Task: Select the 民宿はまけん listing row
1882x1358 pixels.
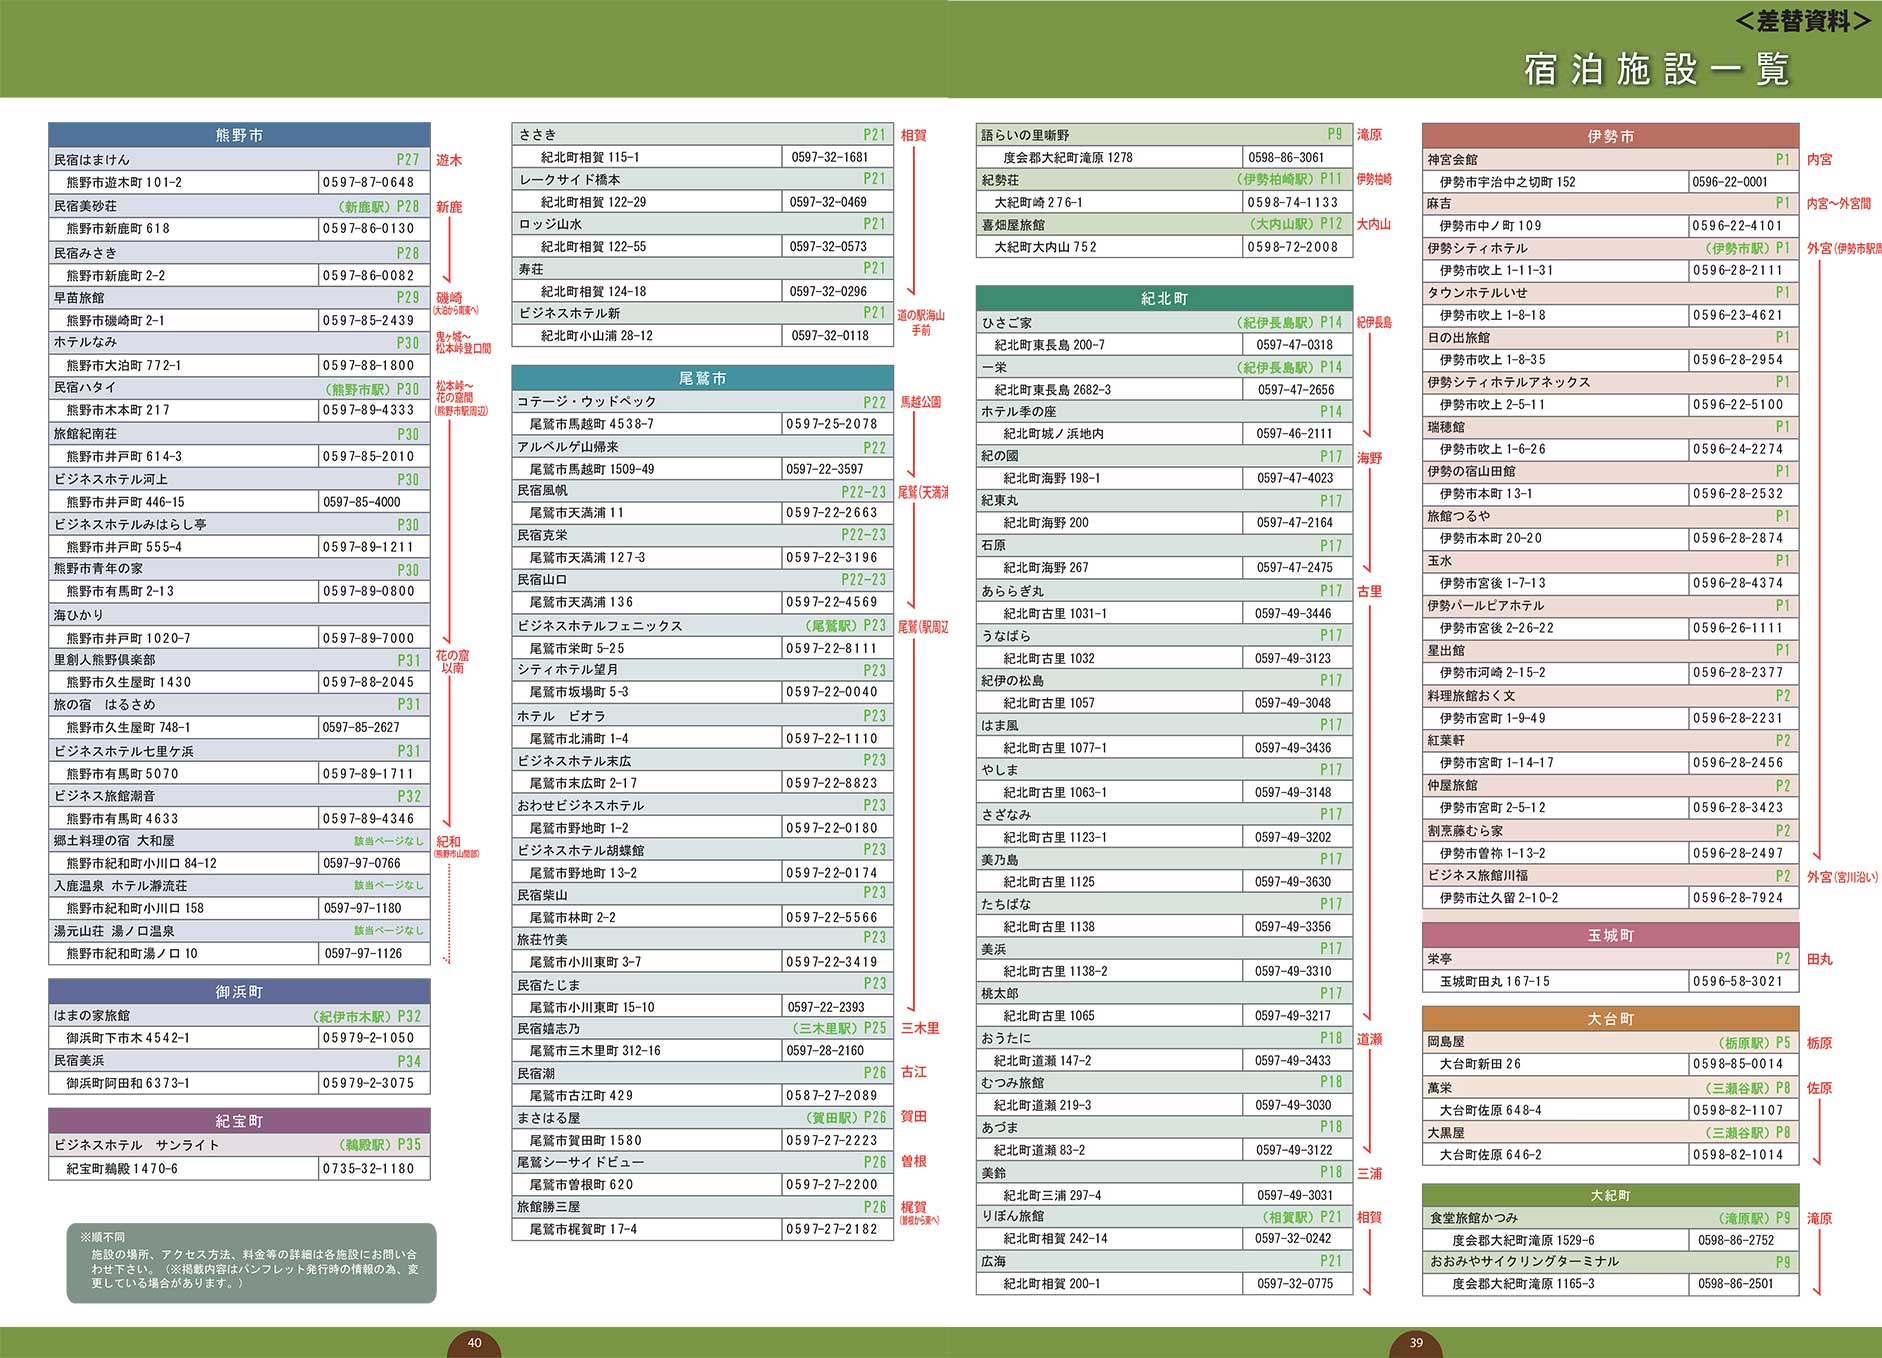Action: (239, 160)
